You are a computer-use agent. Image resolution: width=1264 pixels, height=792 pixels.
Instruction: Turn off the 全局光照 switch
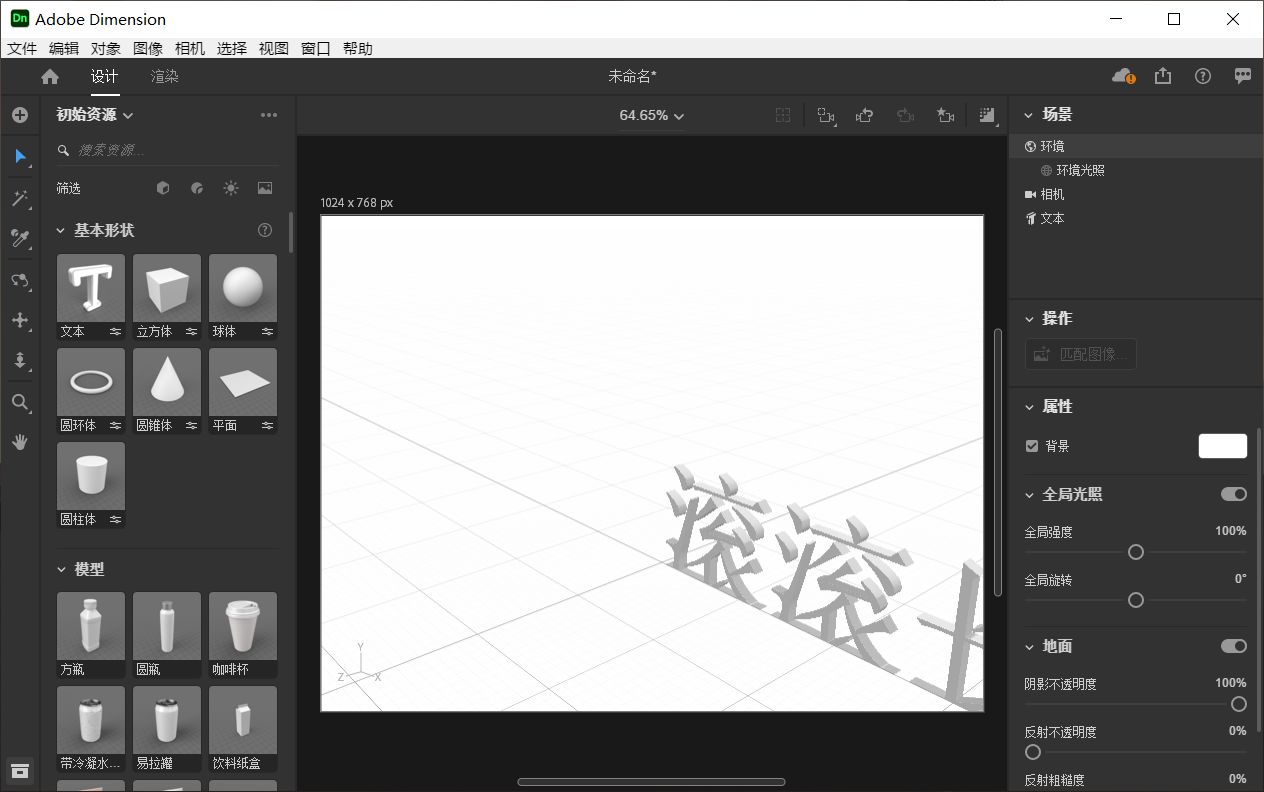(x=1234, y=494)
